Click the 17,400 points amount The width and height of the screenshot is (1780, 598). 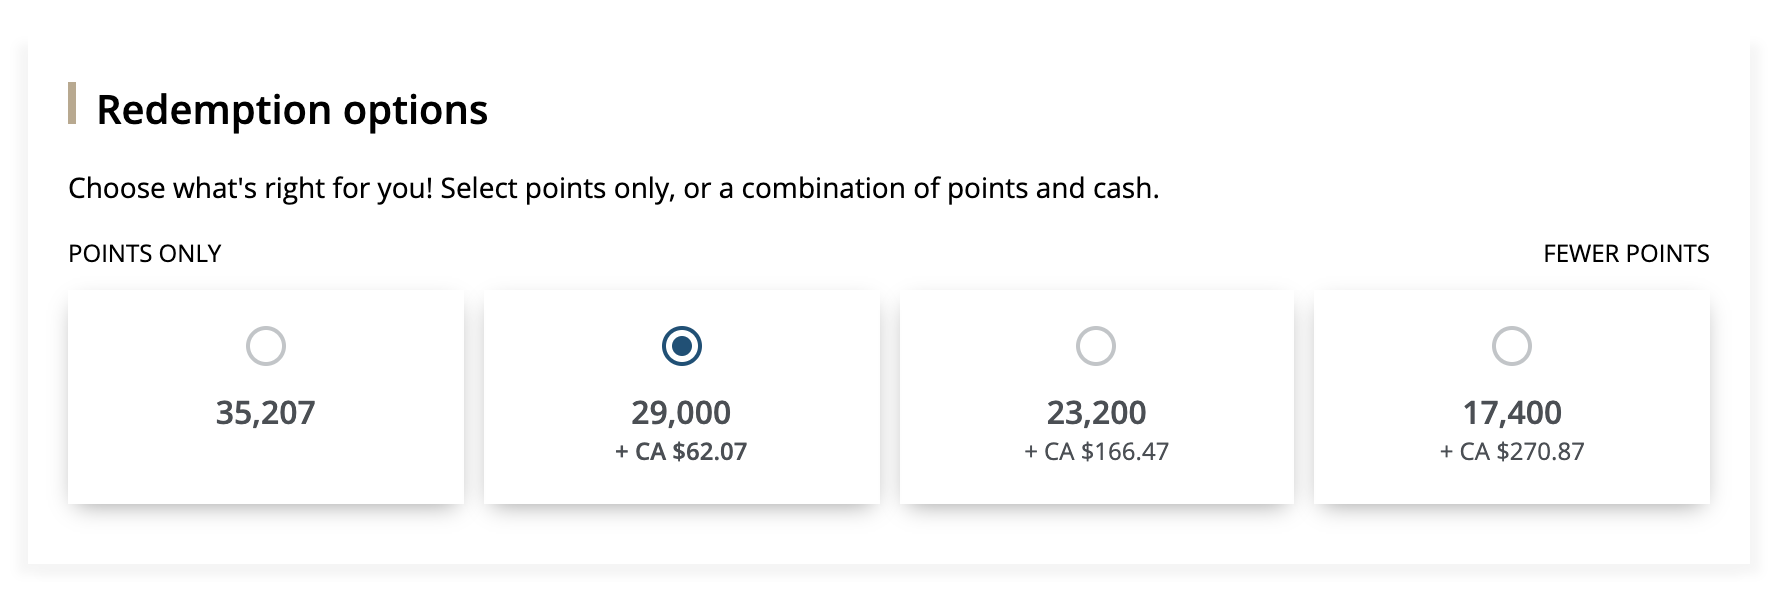point(1511,412)
